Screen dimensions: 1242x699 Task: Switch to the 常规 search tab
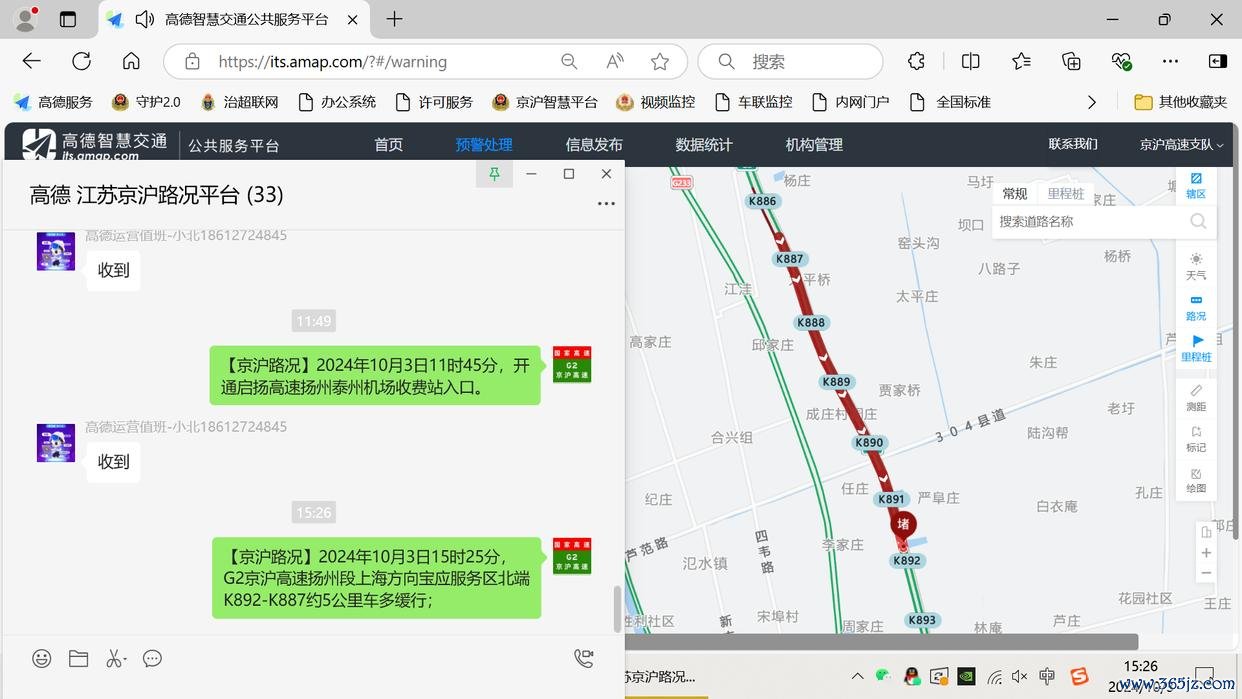click(x=1015, y=194)
